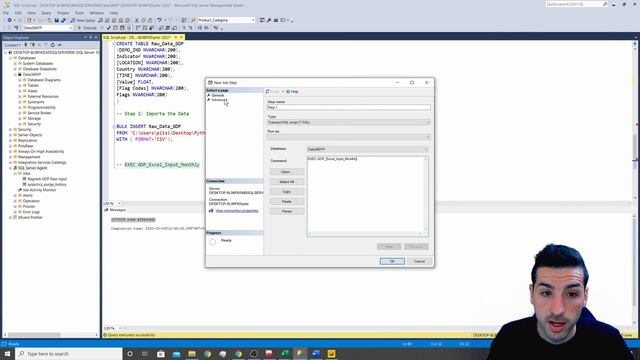Select the Error Logs folder
This screenshot has height=360, width=640.
coord(31,212)
